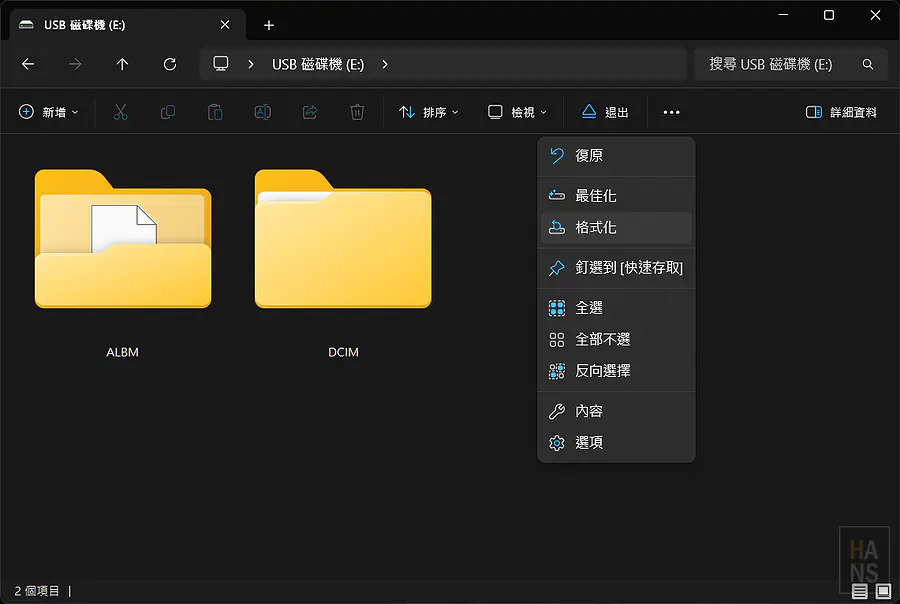This screenshot has width=900, height=604.
Task: Expand the 新增 (New) dropdown
Action: pos(48,112)
